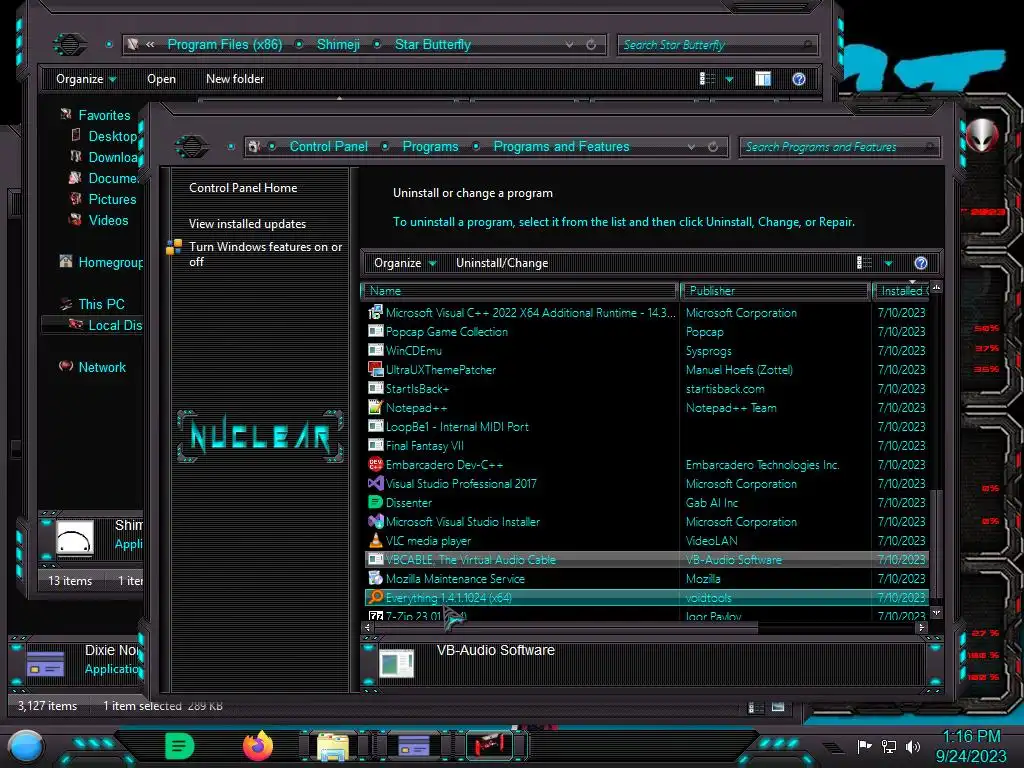Image resolution: width=1024 pixels, height=768 pixels.
Task: Click the Microsoft Visual C++ 2022 runtime icon
Action: [376, 312]
